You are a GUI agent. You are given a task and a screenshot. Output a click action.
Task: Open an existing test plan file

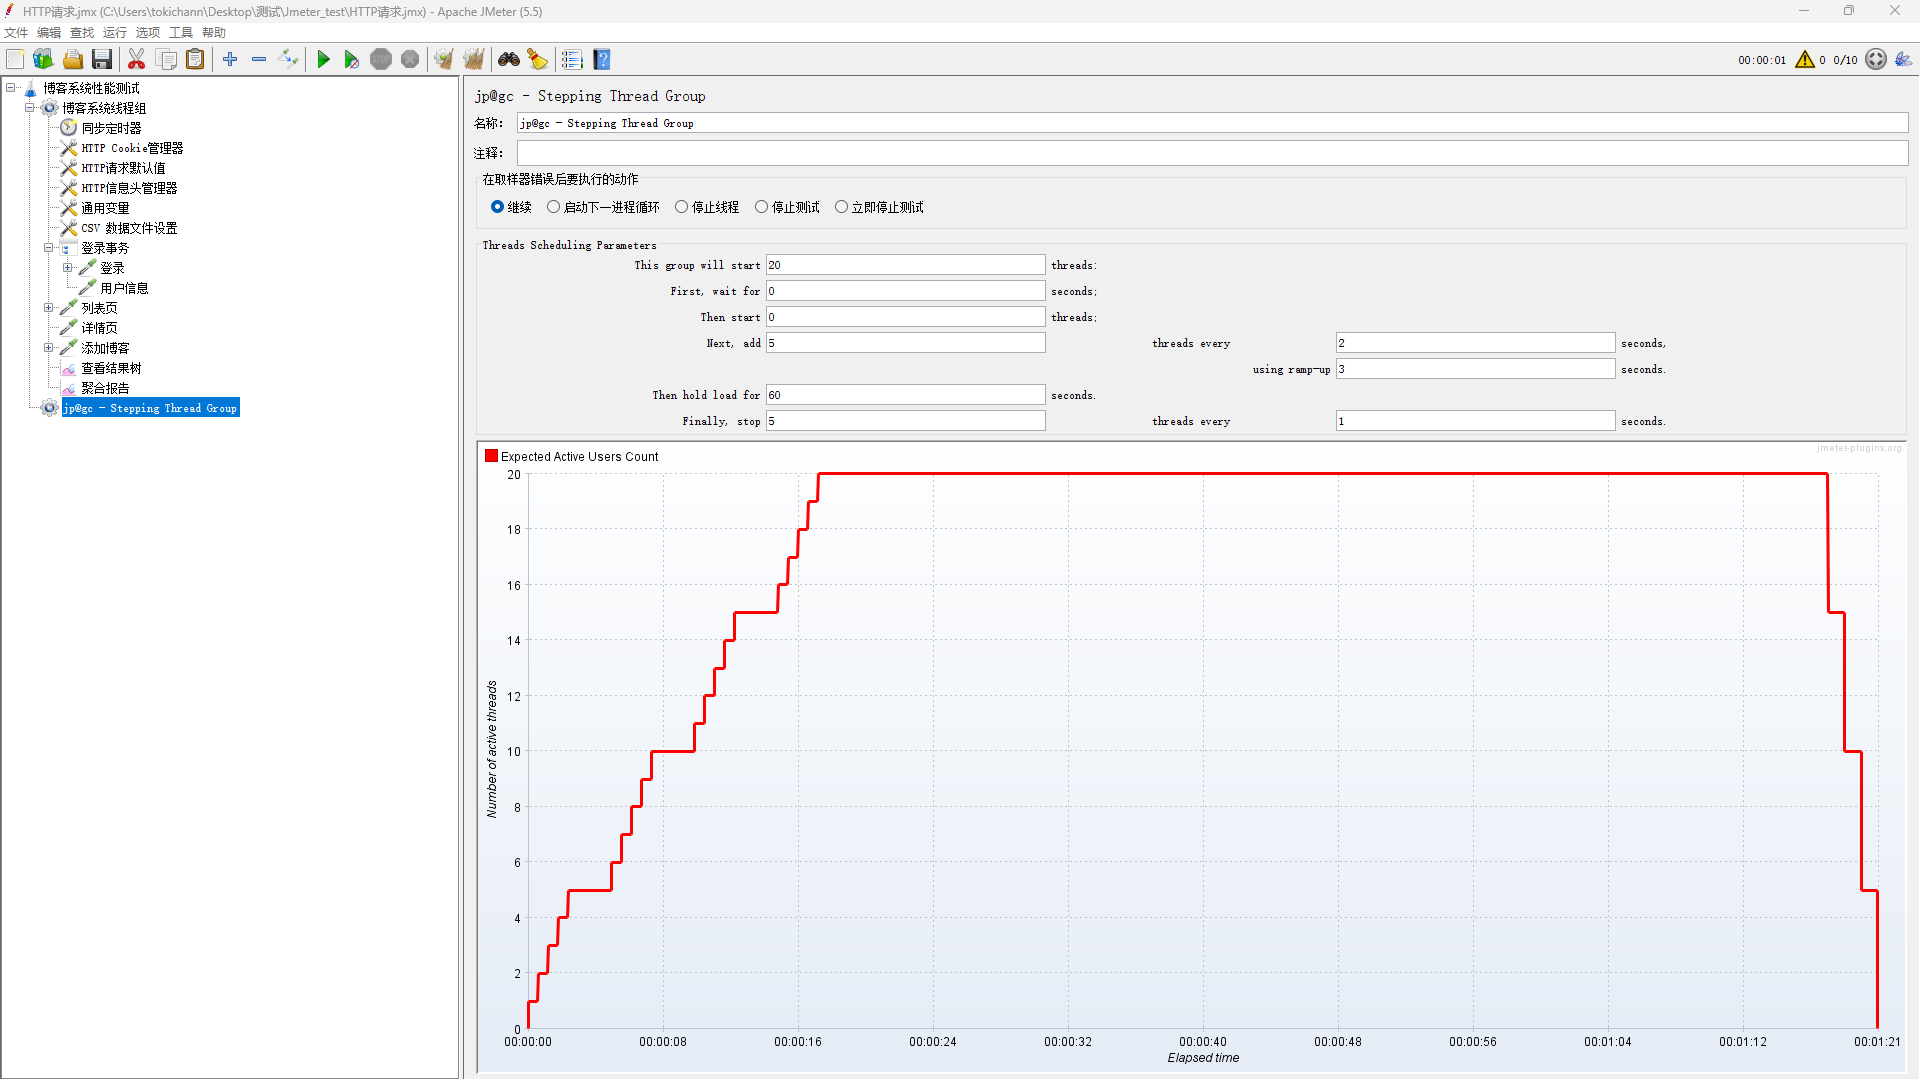tap(73, 60)
